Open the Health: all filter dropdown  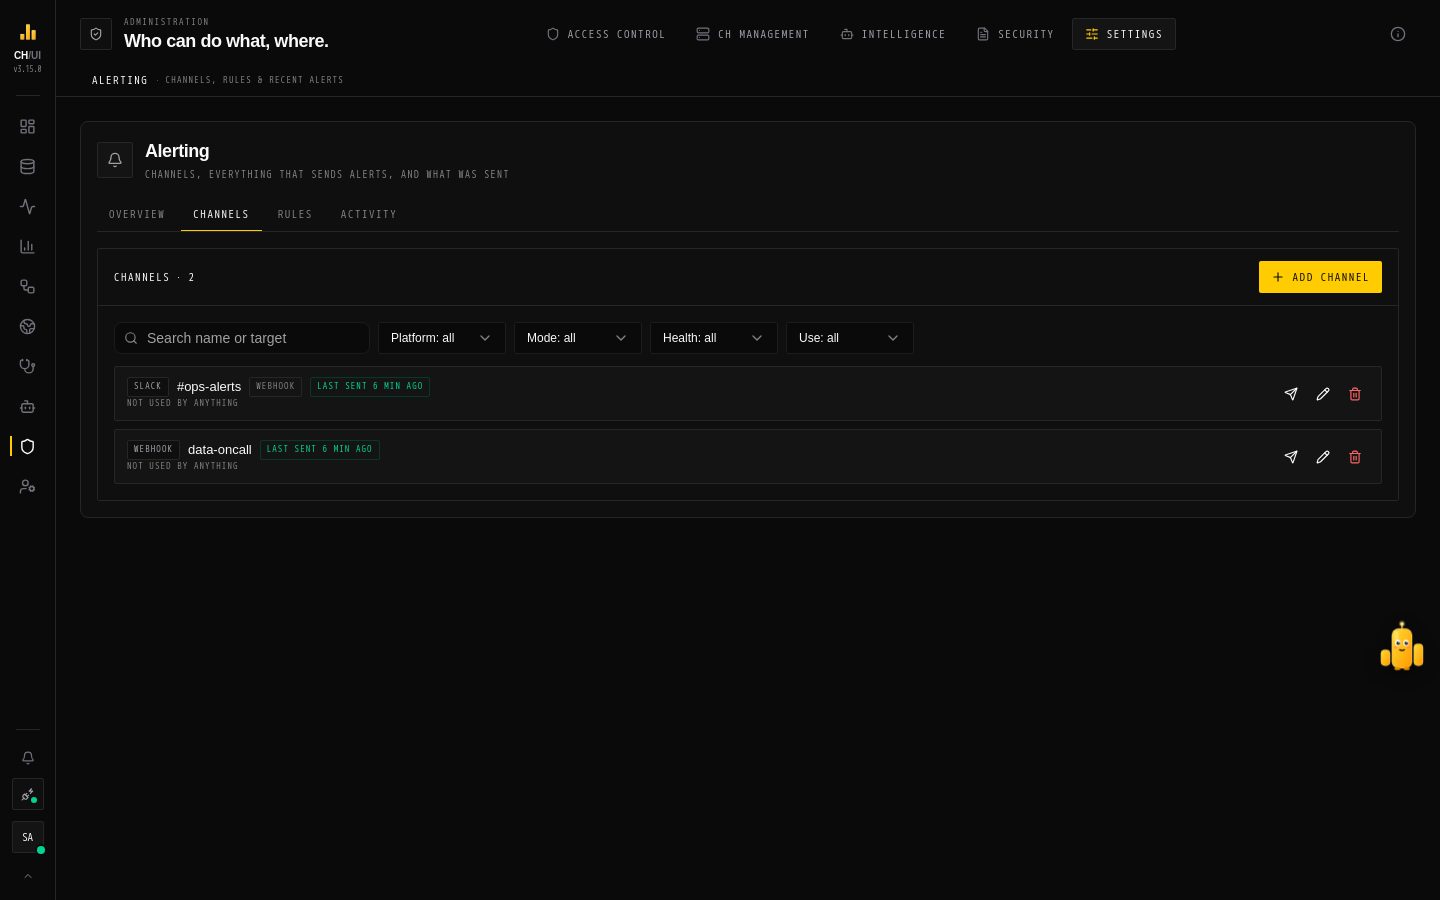tap(714, 338)
